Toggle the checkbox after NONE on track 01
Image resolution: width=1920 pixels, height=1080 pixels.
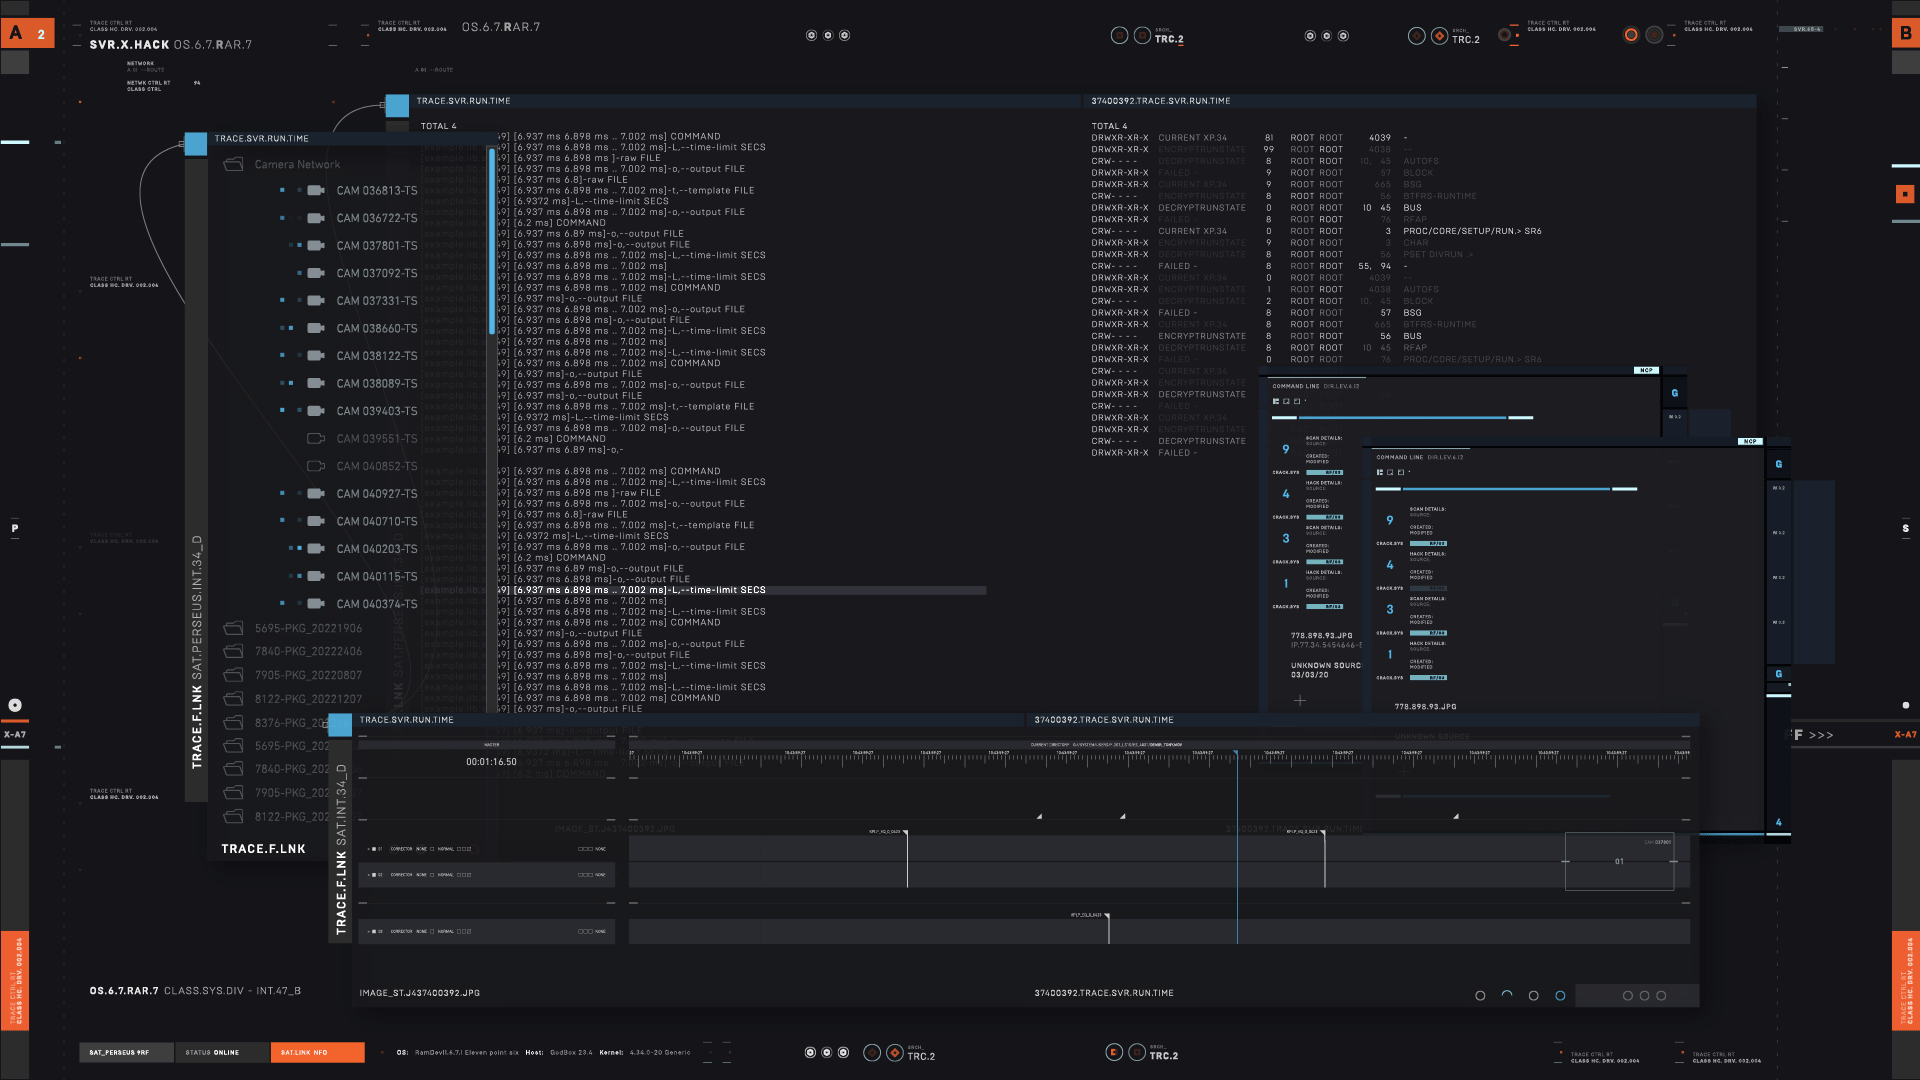(432, 849)
